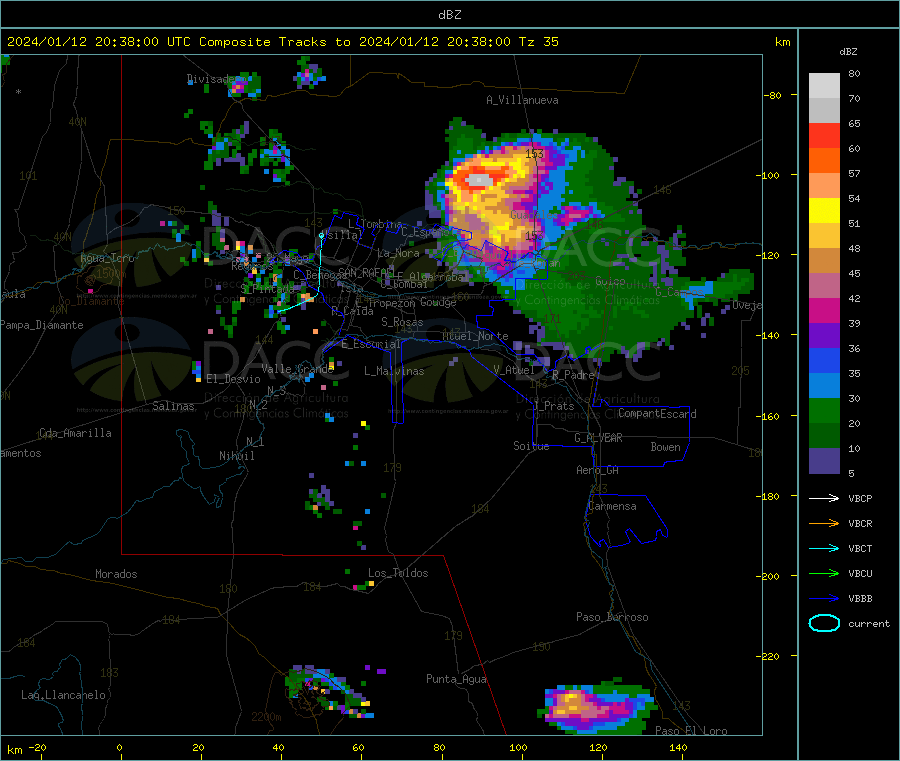Screen dimensions: 900x761
Task: Click the Pampa_Diamante map label
Action: (42, 325)
